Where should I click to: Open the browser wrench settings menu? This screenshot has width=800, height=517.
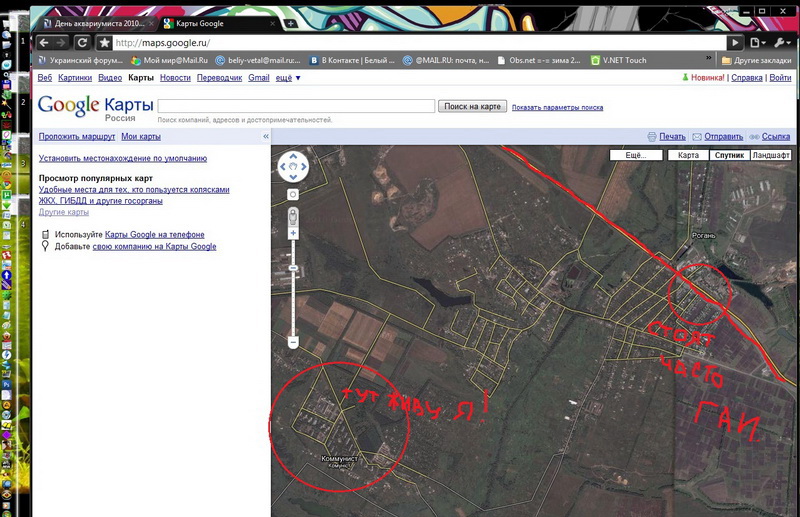click(x=782, y=43)
